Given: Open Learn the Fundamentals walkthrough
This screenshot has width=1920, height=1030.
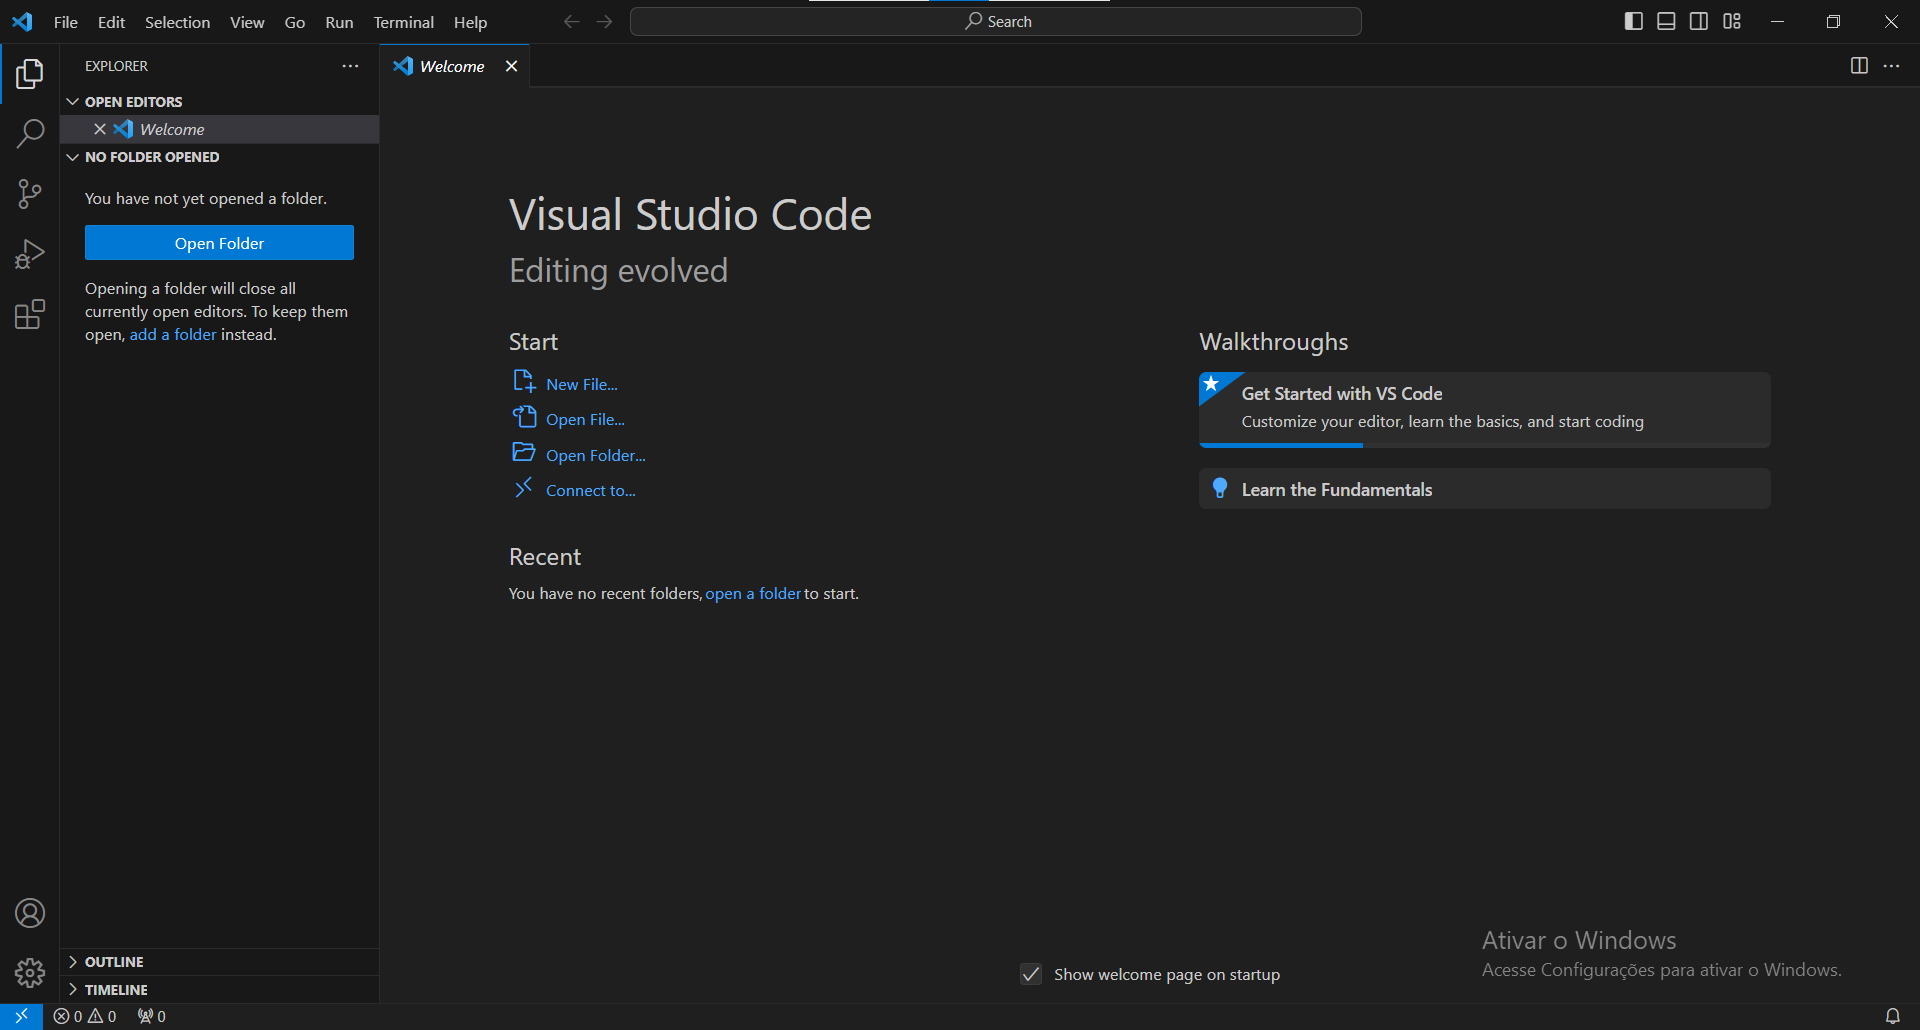Looking at the screenshot, I should coord(1484,489).
